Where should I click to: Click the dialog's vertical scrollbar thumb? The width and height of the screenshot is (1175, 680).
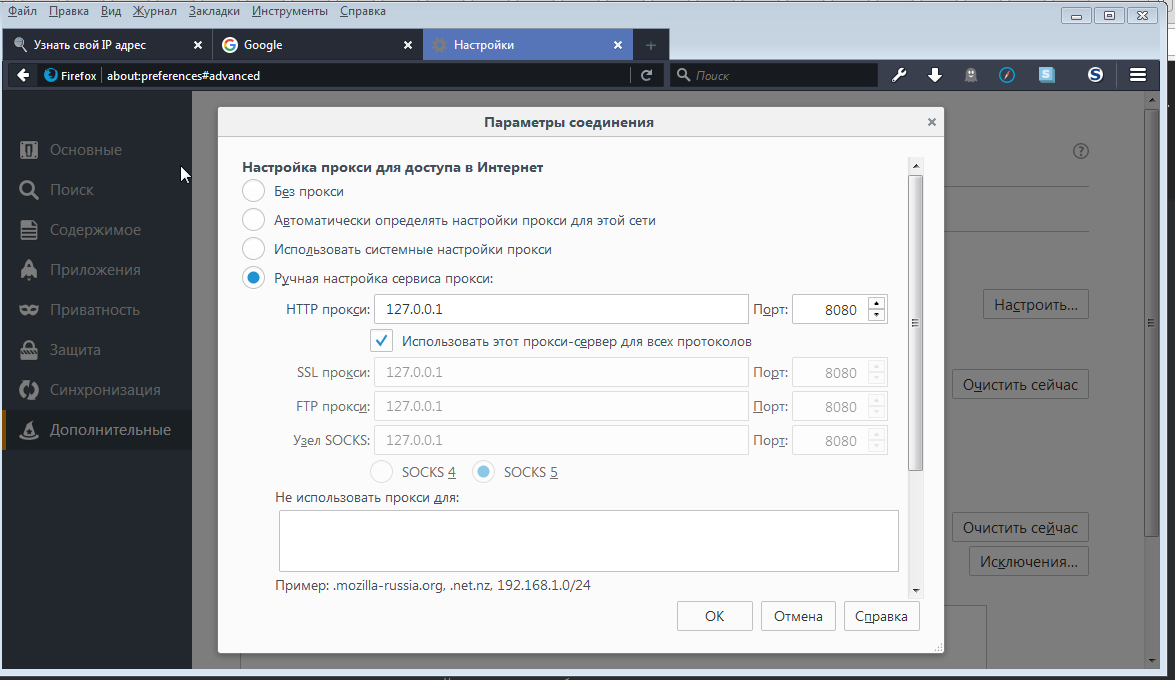pyautogui.click(x=915, y=322)
